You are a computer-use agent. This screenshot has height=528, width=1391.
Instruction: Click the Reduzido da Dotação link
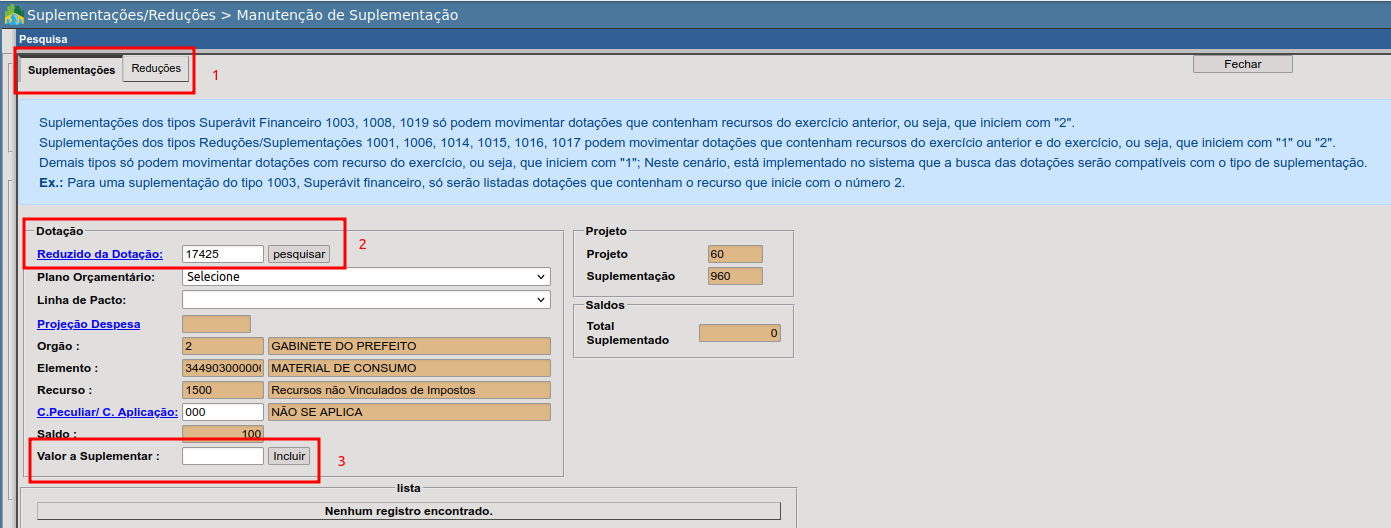100,254
